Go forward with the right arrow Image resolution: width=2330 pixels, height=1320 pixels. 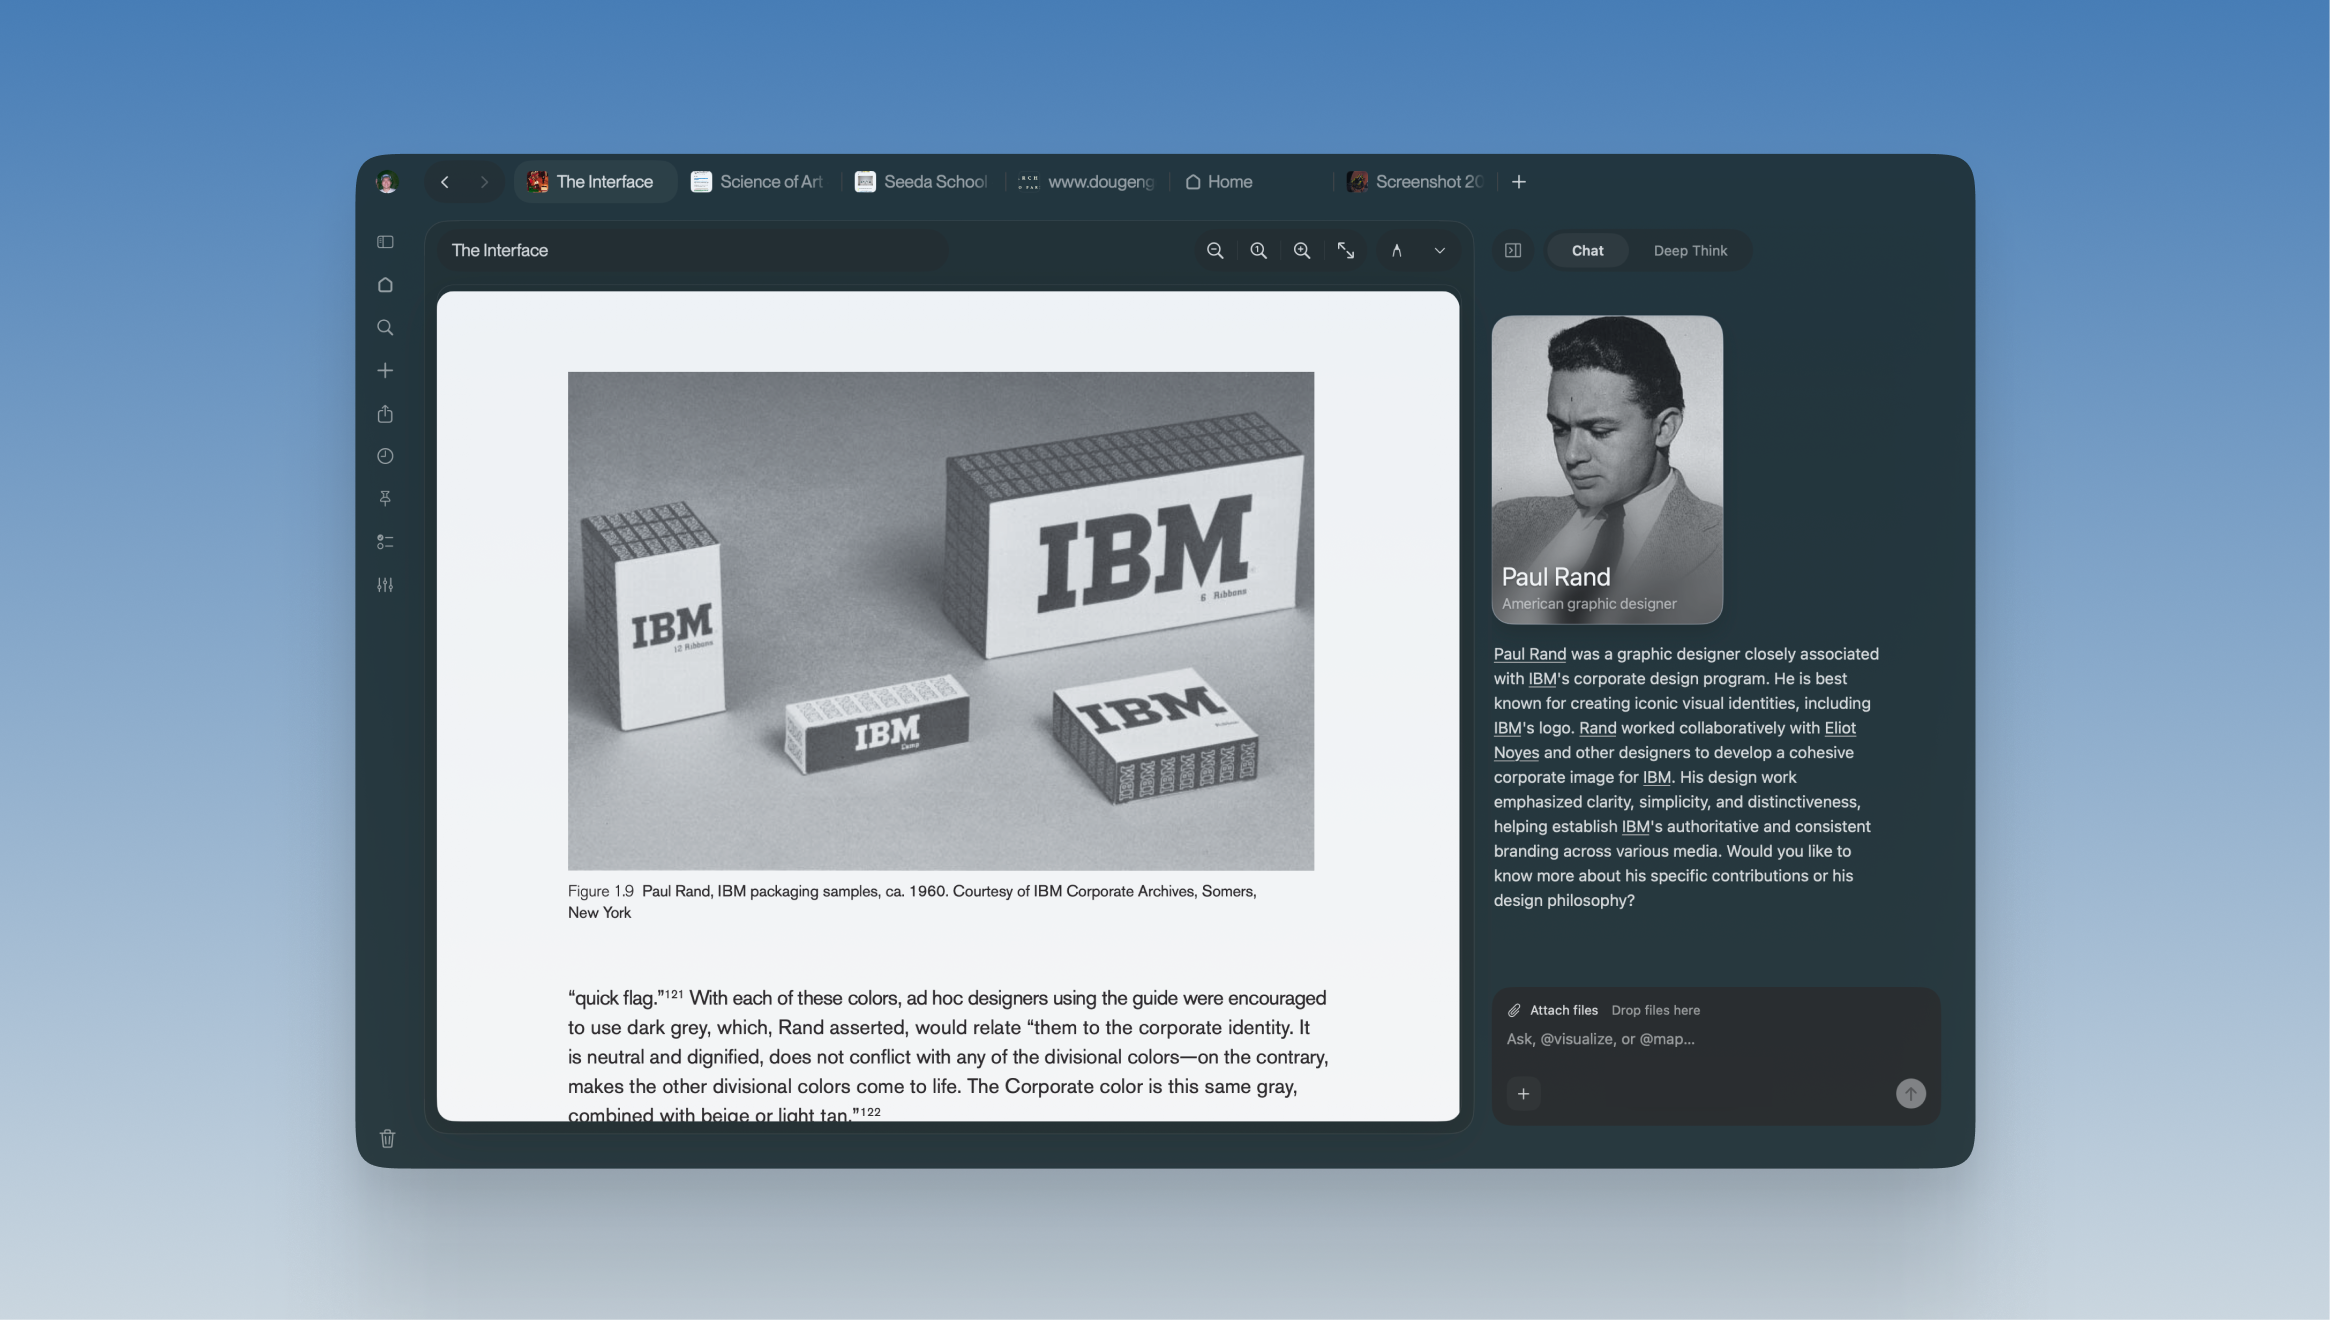tap(484, 182)
